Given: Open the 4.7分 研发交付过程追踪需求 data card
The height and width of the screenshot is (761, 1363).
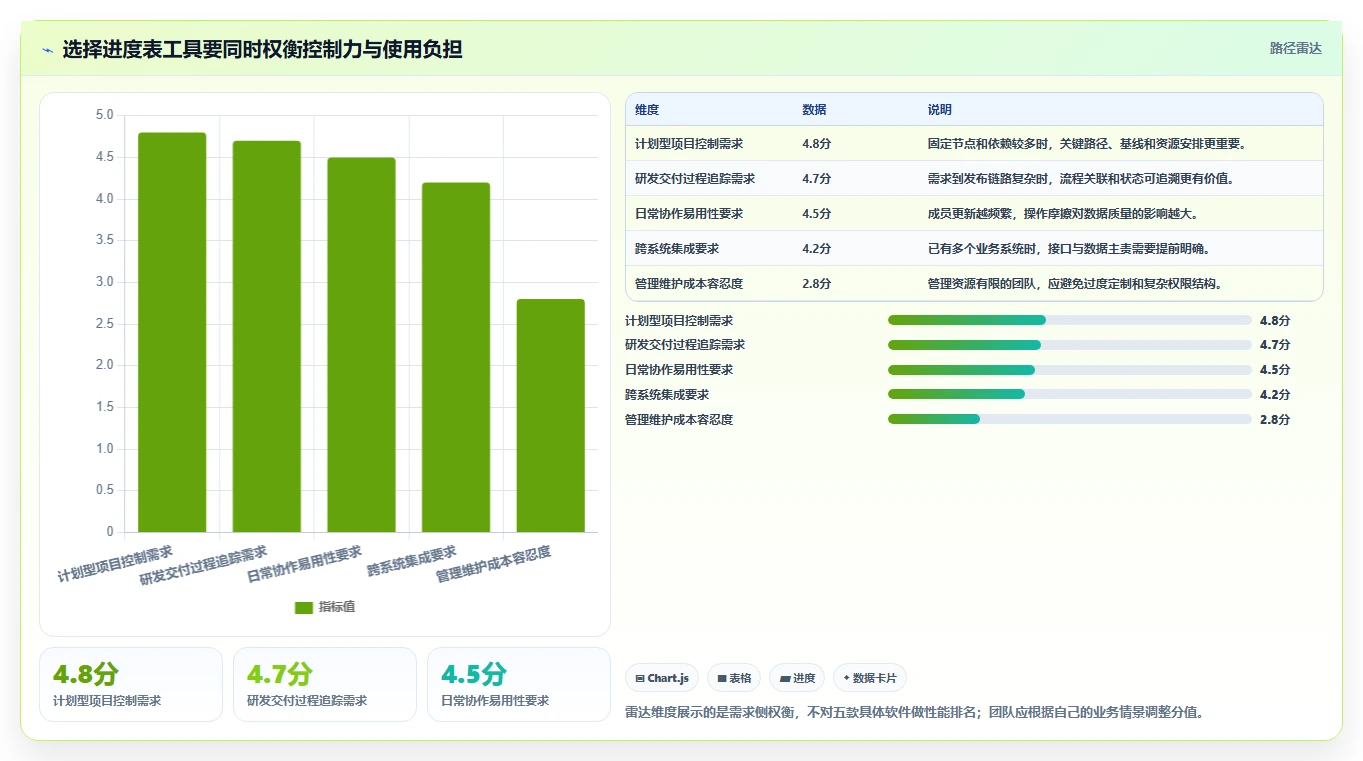Looking at the screenshot, I should click(325, 684).
